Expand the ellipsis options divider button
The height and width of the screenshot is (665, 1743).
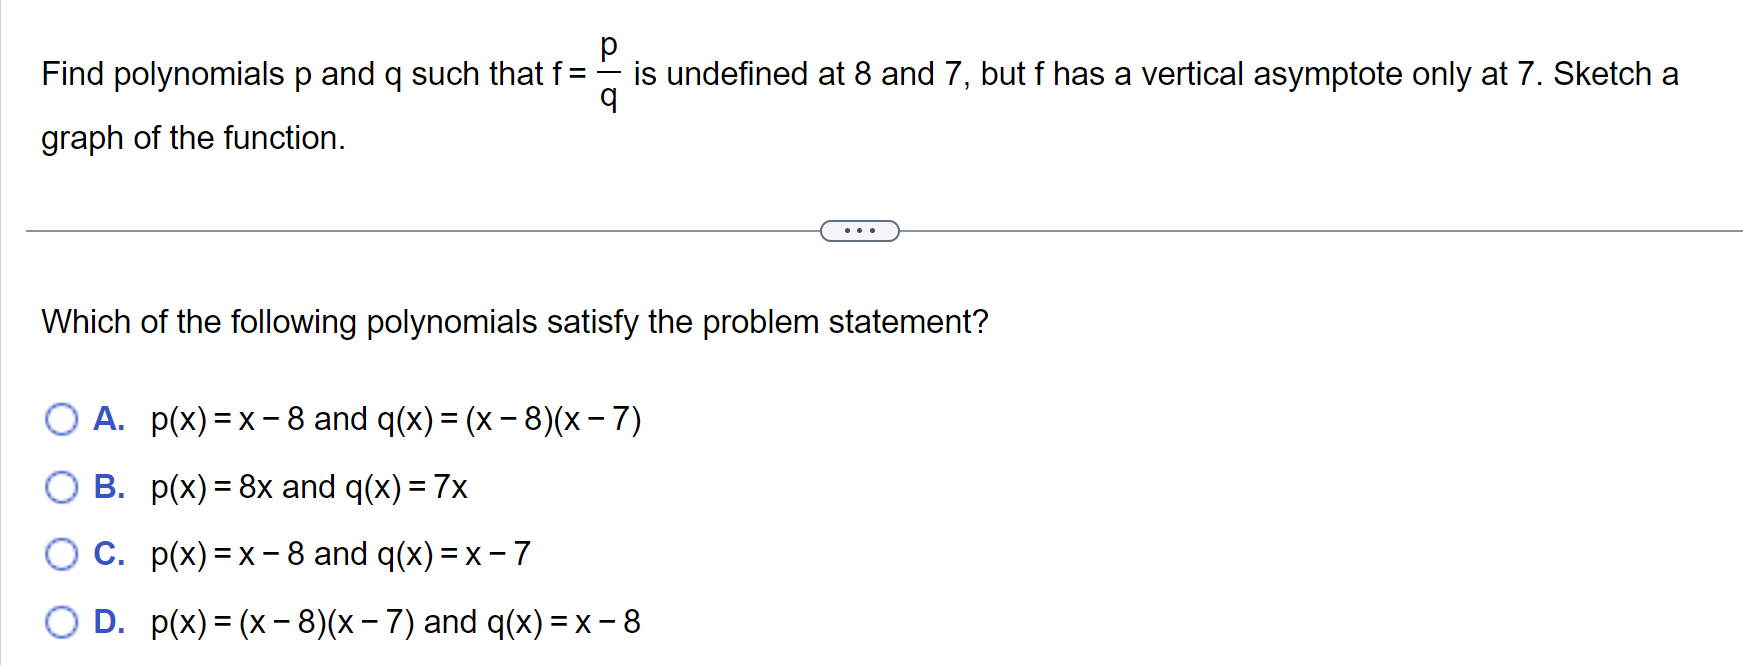point(860,231)
